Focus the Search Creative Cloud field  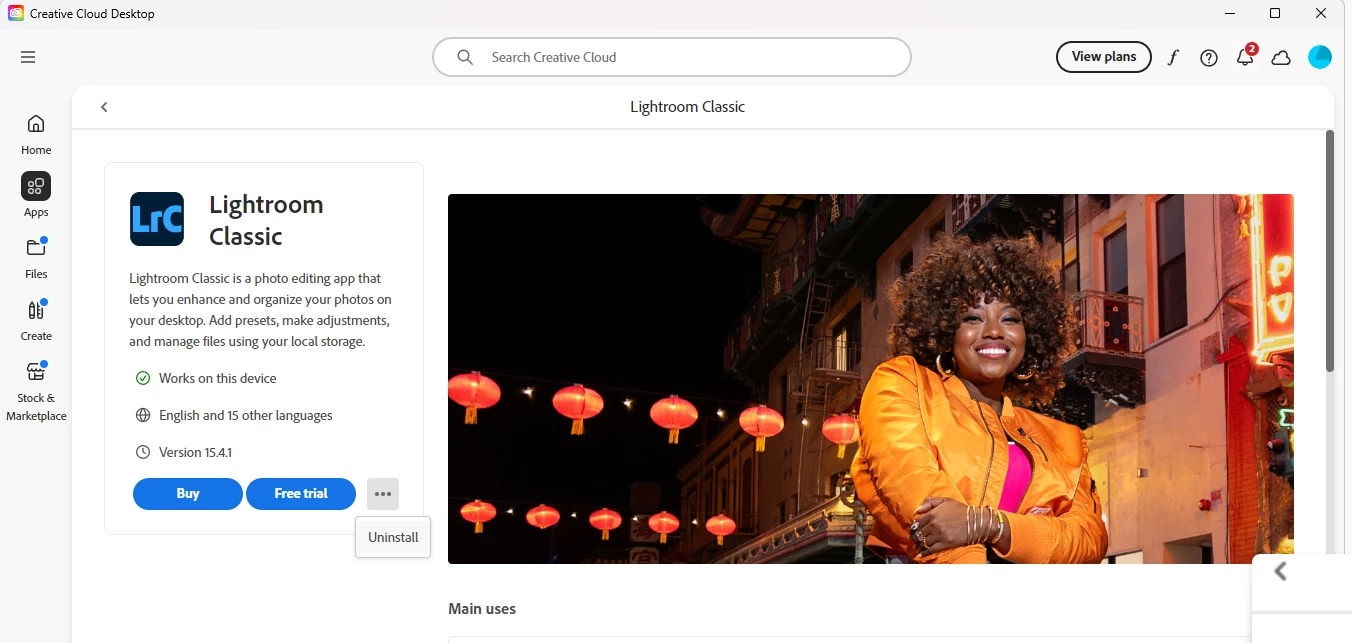tap(672, 57)
